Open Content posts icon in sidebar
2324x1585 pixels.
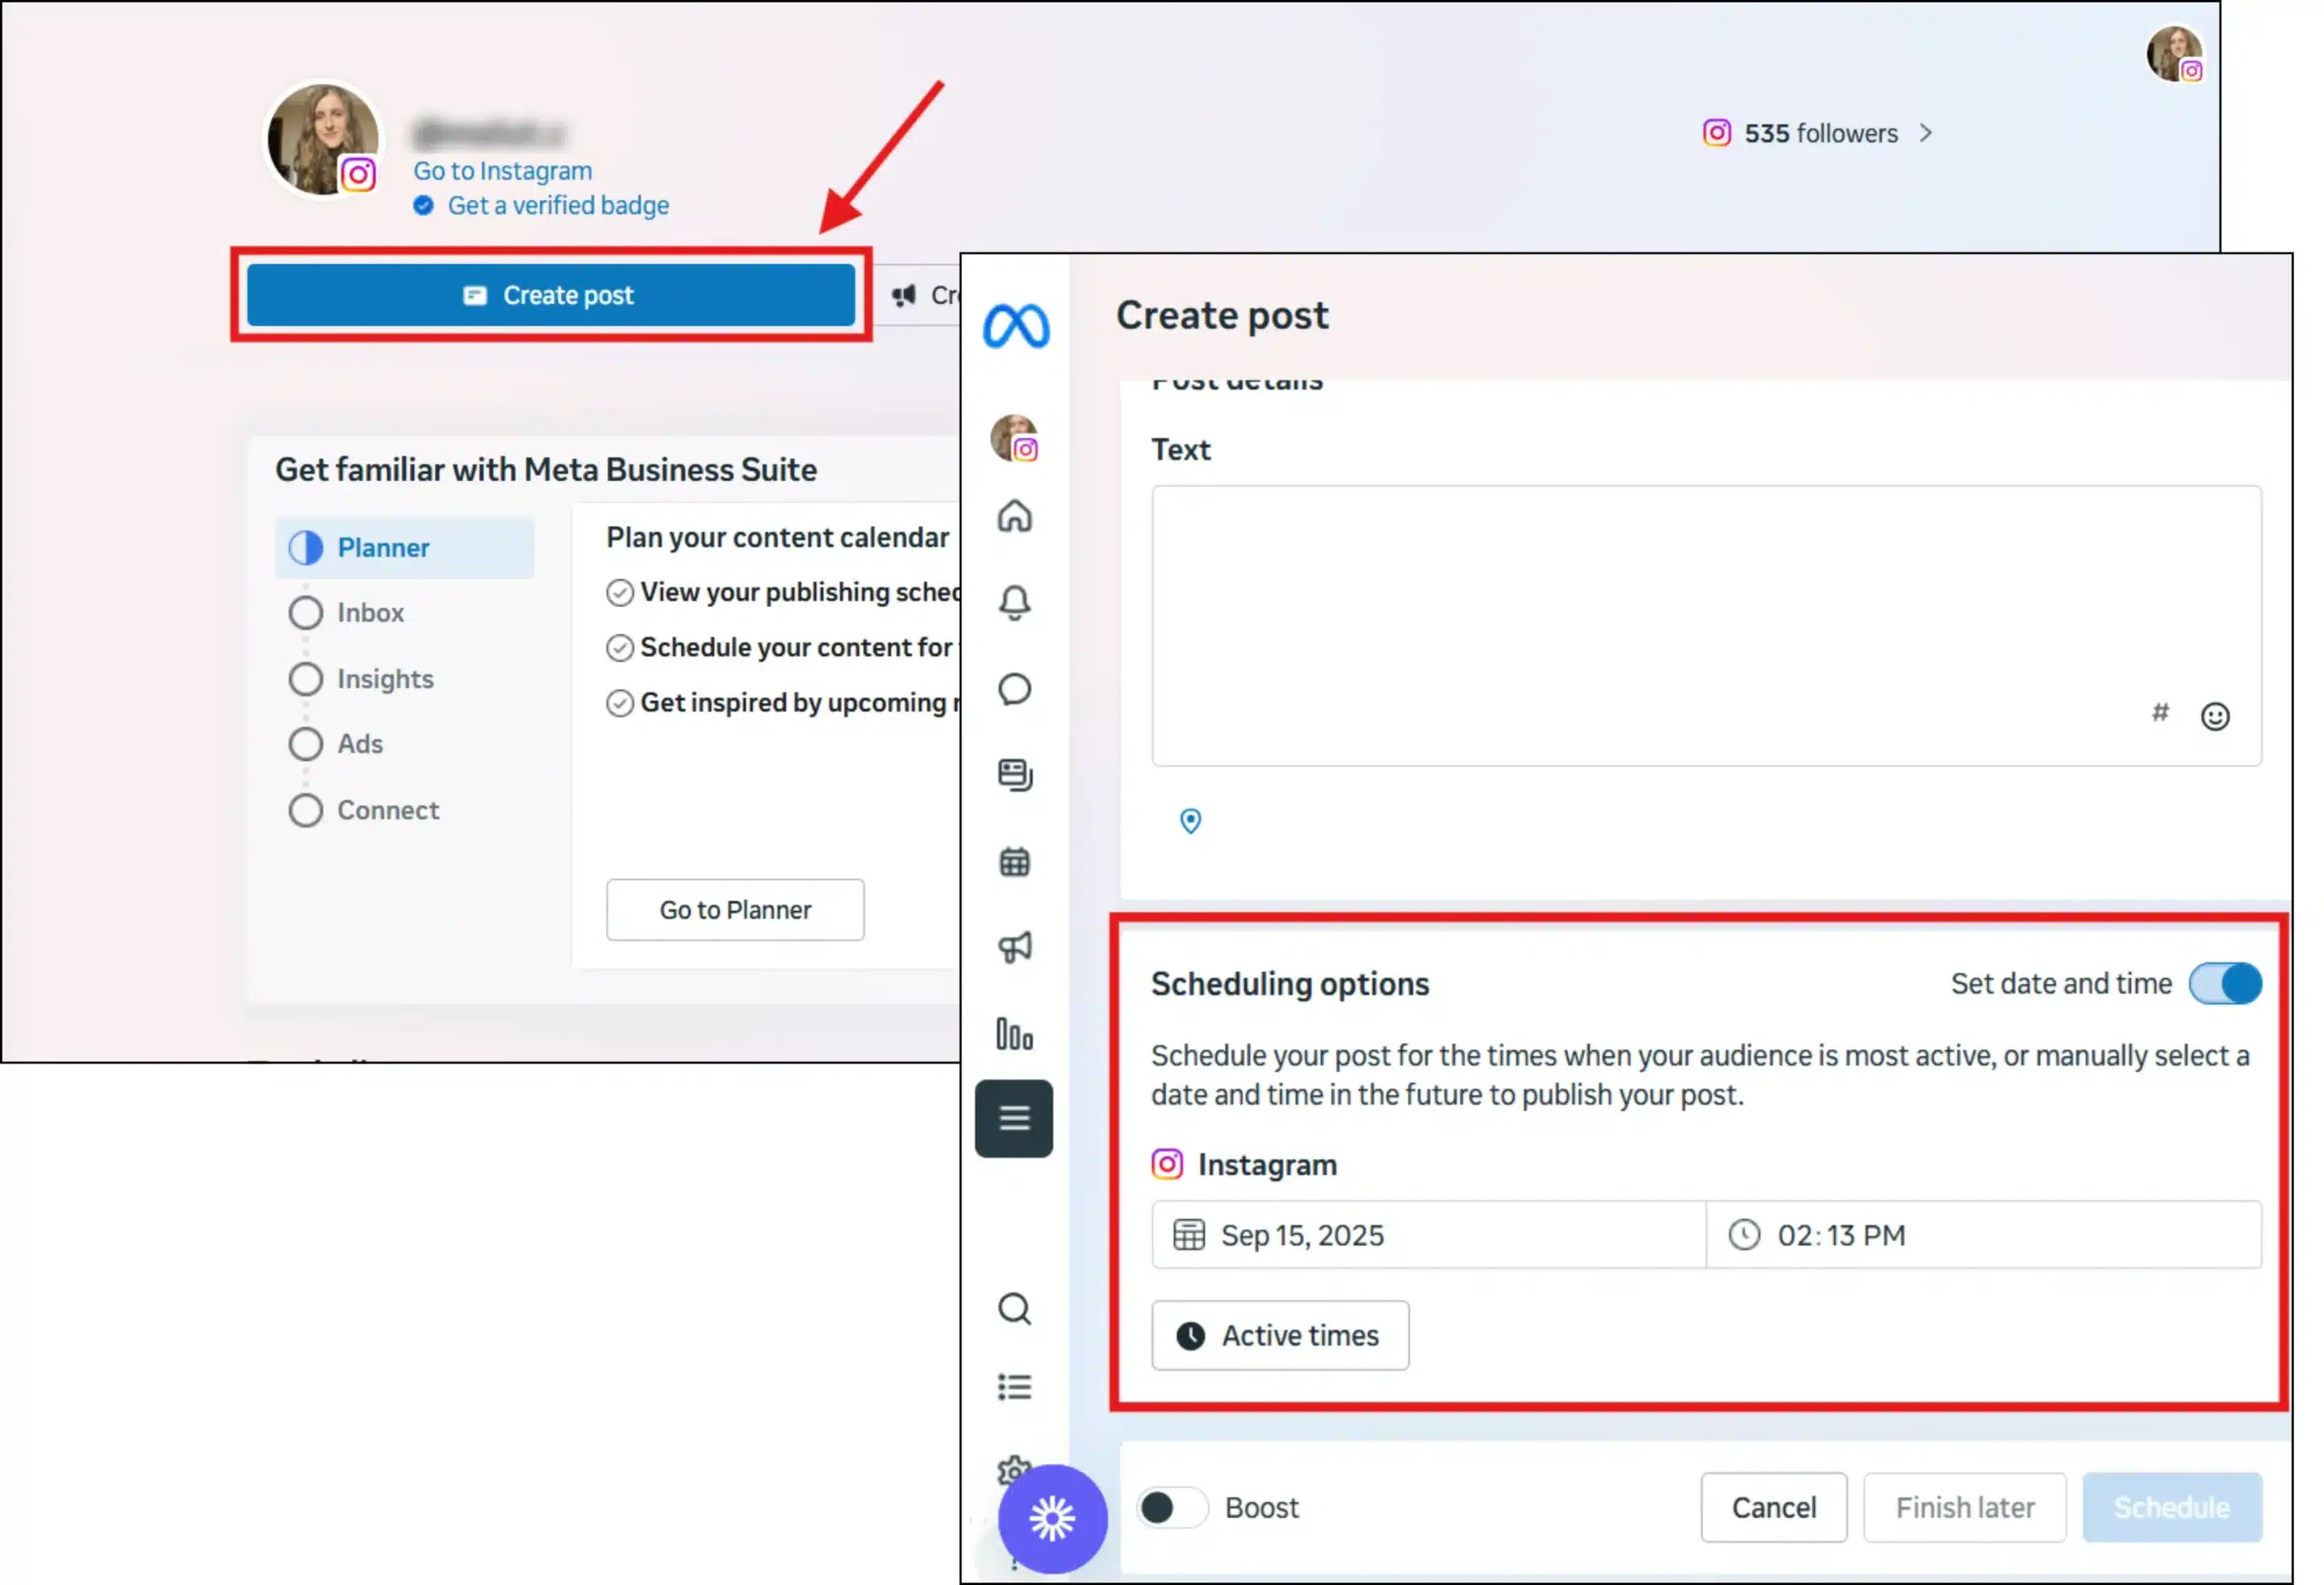point(1014,775)
